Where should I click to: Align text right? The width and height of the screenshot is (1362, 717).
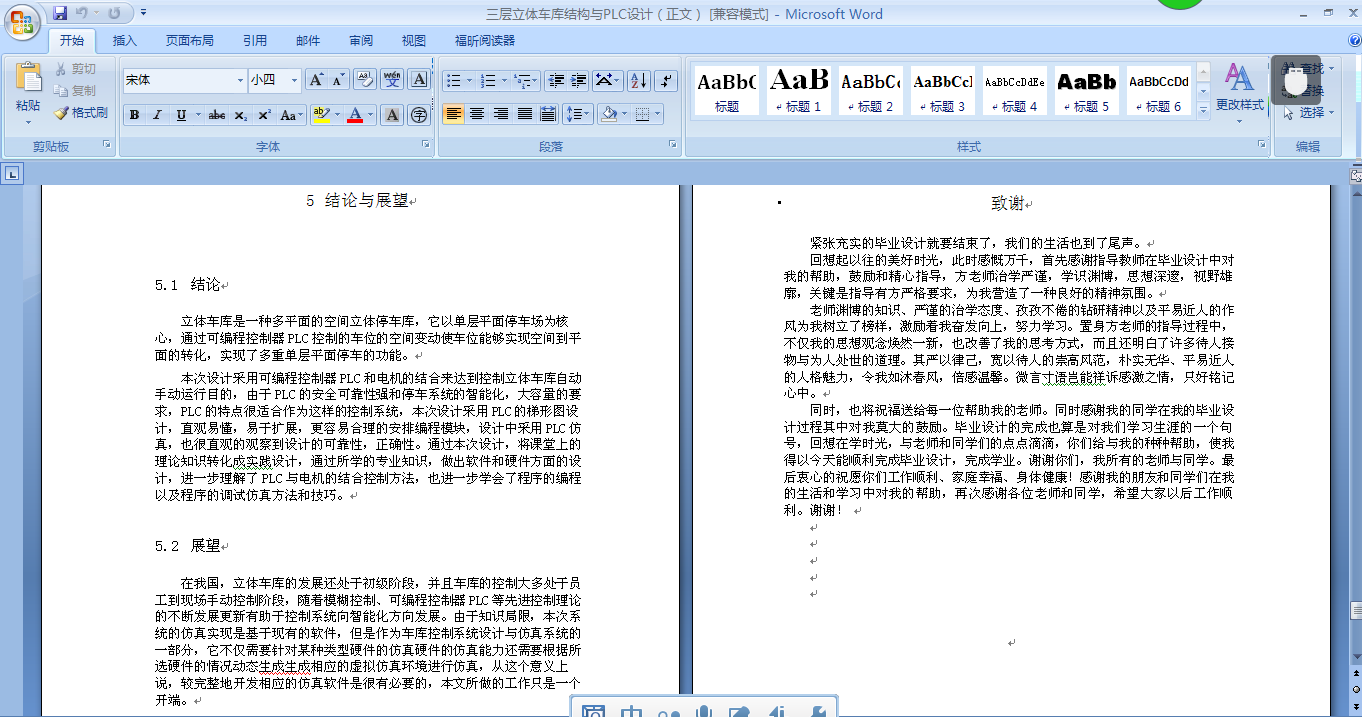point(501,114)
